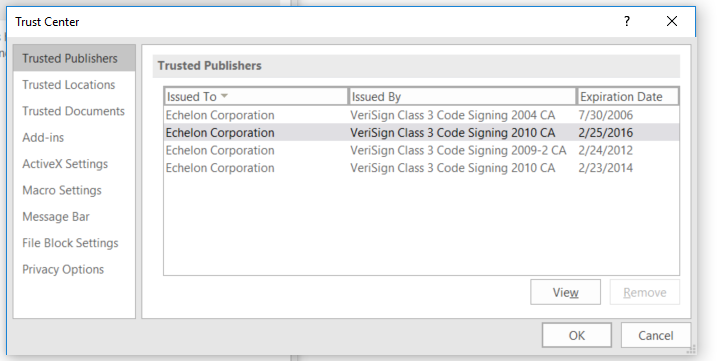The width and height of the screenshot is (718, 361).
Task: Select the certificate expiring 2/23/2014
Action: (x=421, y=168)
